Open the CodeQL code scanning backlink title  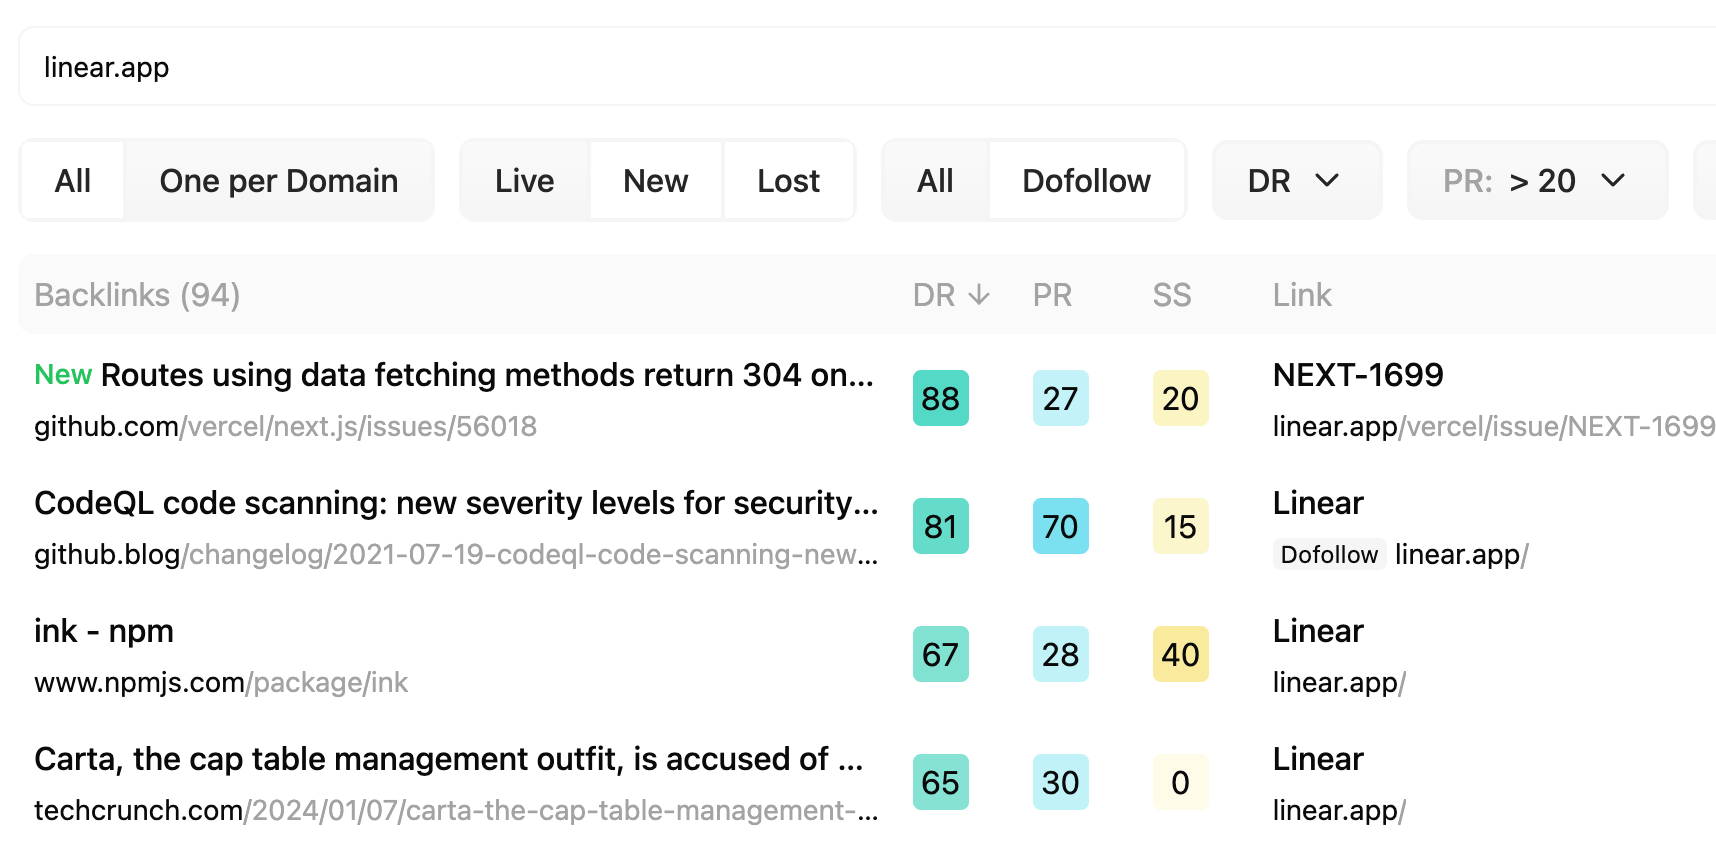coord(455,503)
